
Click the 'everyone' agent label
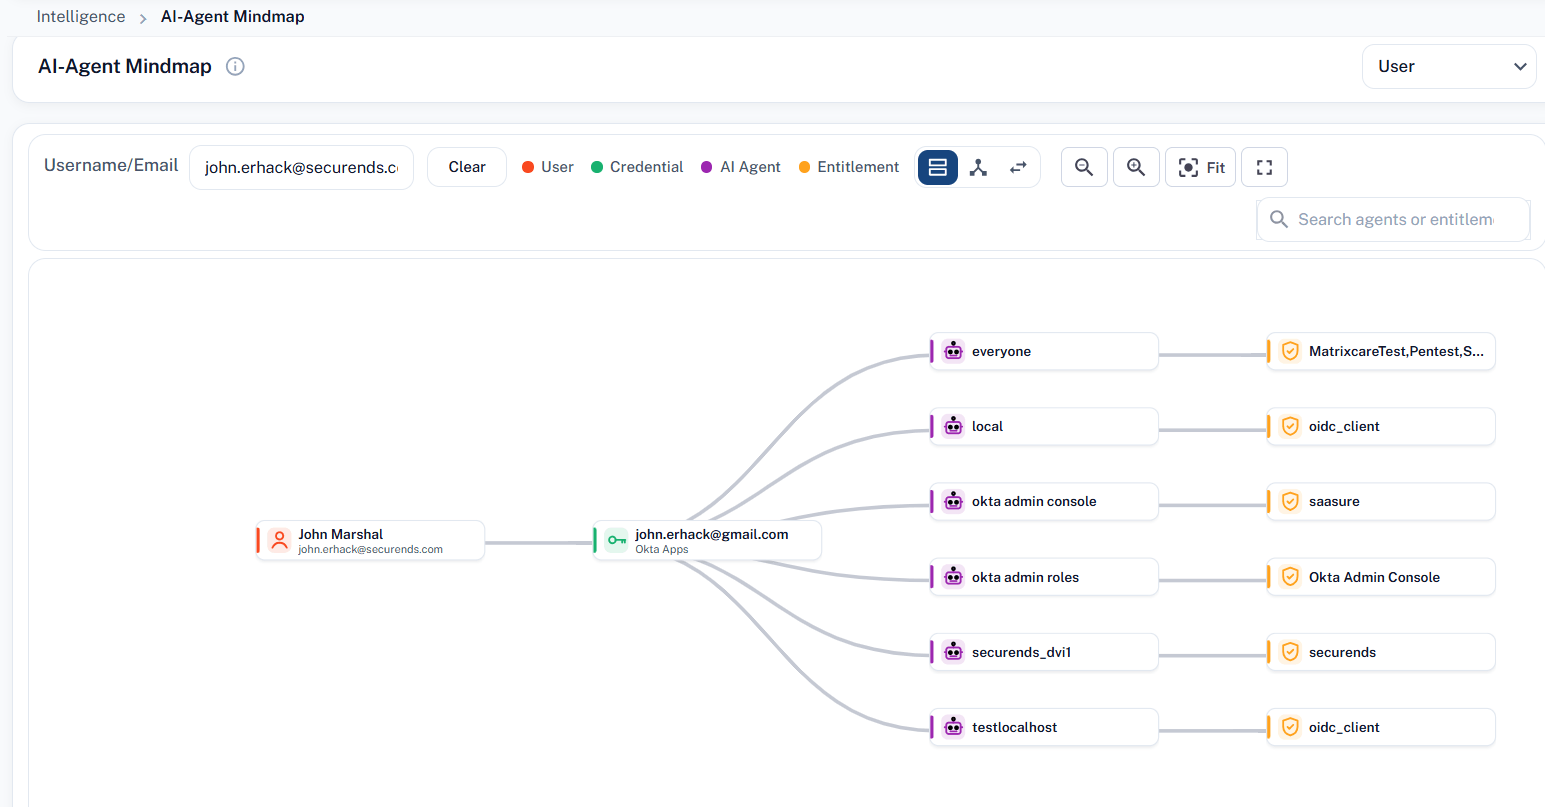[1001, 351]
